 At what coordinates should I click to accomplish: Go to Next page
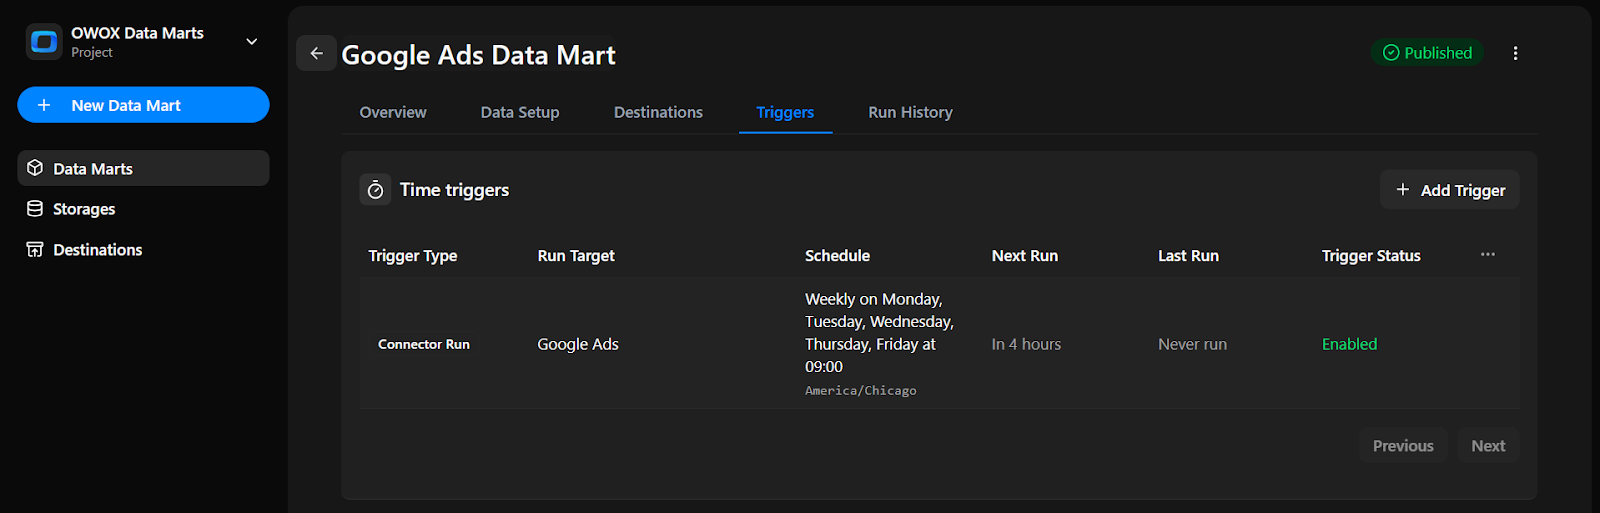click(x=1488, y=446)
